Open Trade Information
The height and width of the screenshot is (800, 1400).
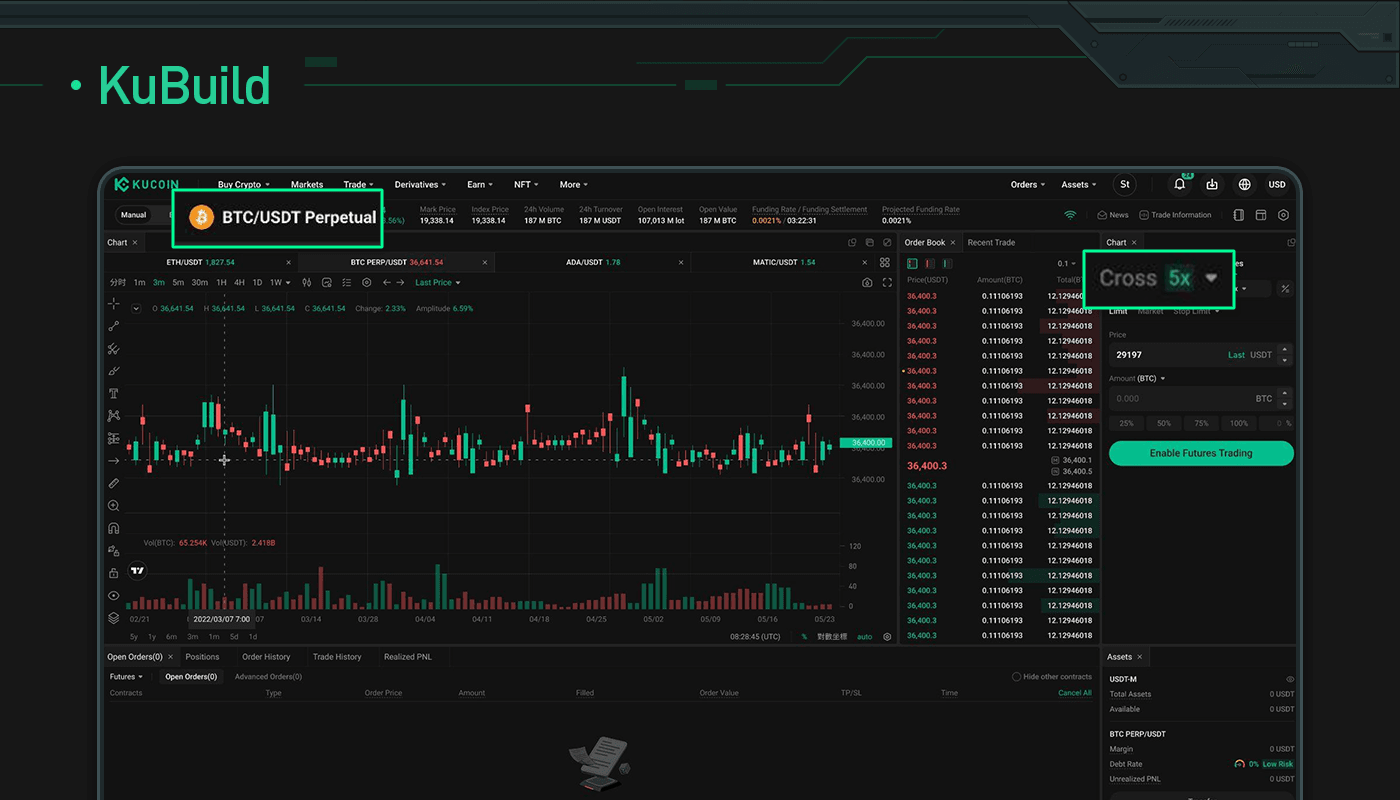pyautogui.click(x=1175, y=215)
